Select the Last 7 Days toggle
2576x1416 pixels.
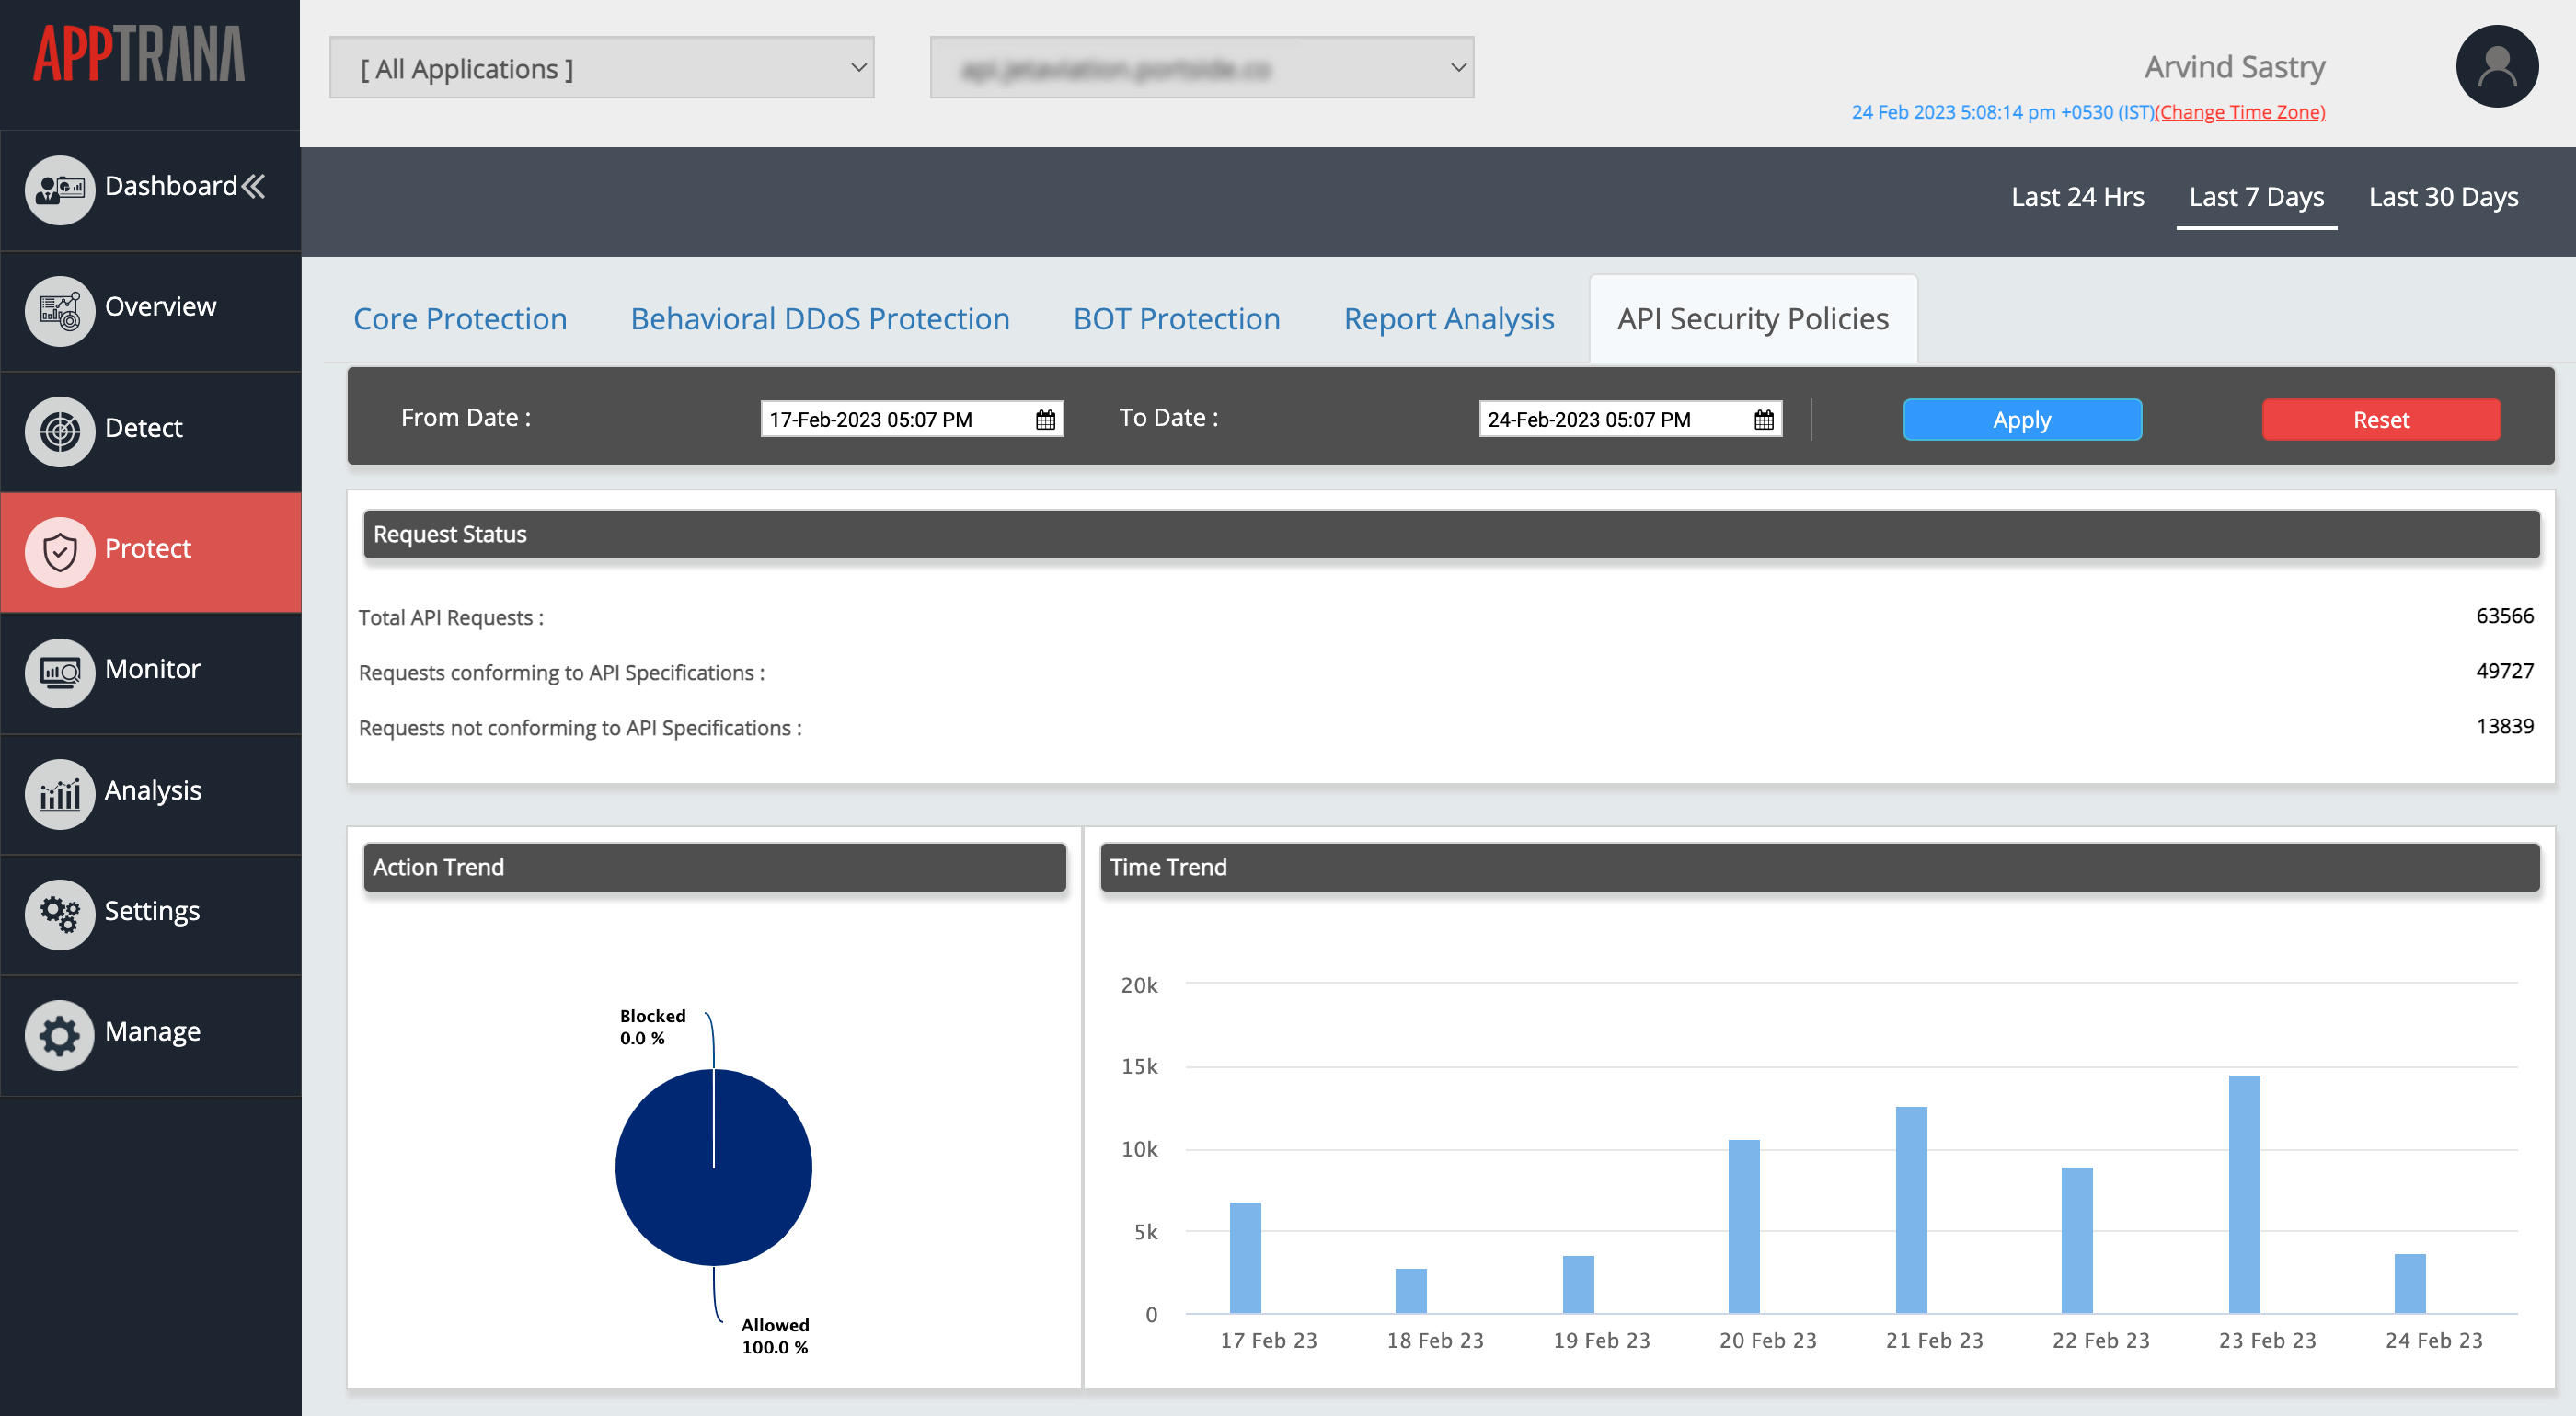tap(2257, 197)
